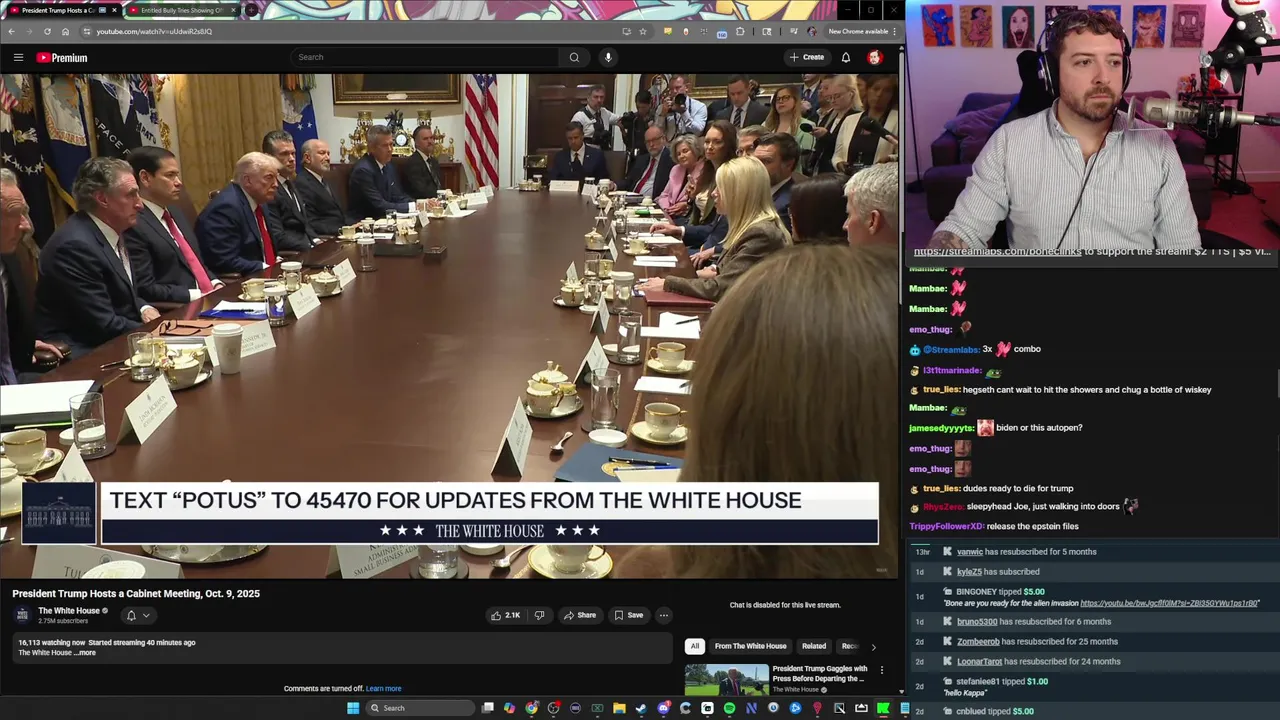
Task: Open Google Chrome from the taskbar
Action: pyautogui.click(x=532, y=708)
